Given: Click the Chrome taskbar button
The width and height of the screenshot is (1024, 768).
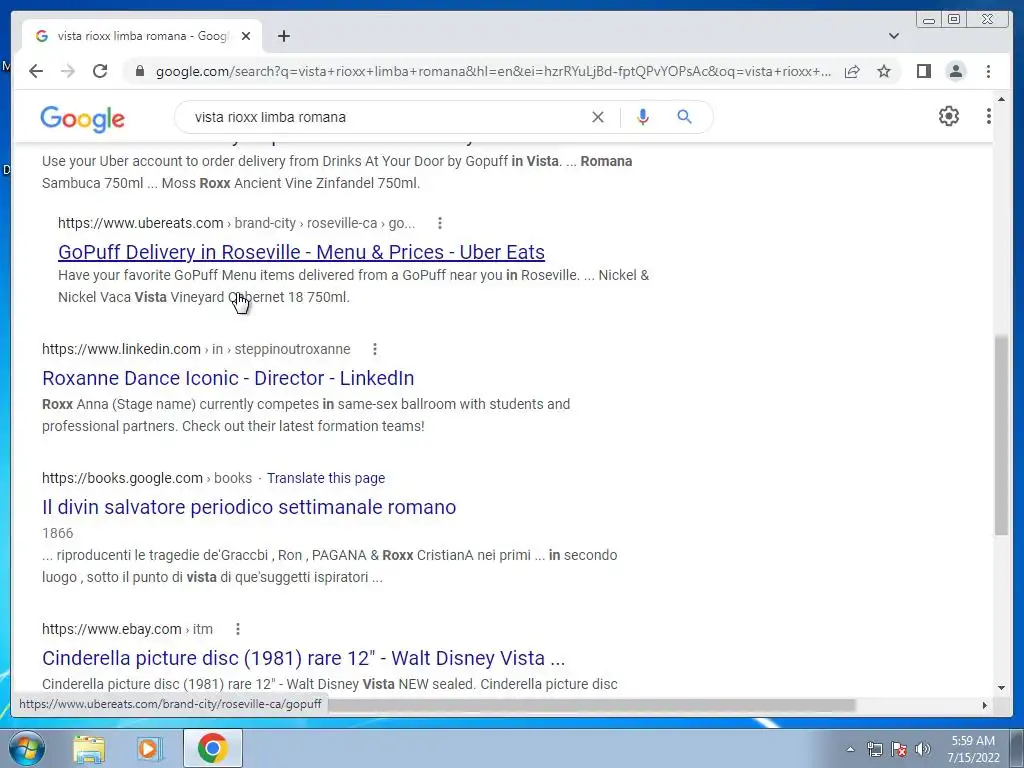Looking at the screenshot, I should [x=213, y=748].
